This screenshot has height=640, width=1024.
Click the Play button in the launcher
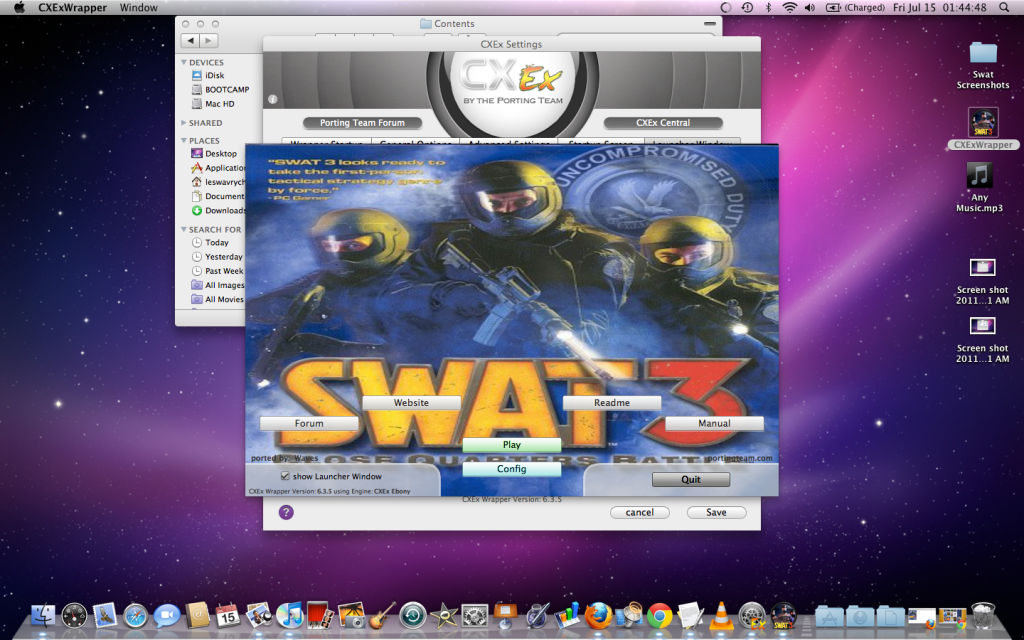tap(511, 445)
